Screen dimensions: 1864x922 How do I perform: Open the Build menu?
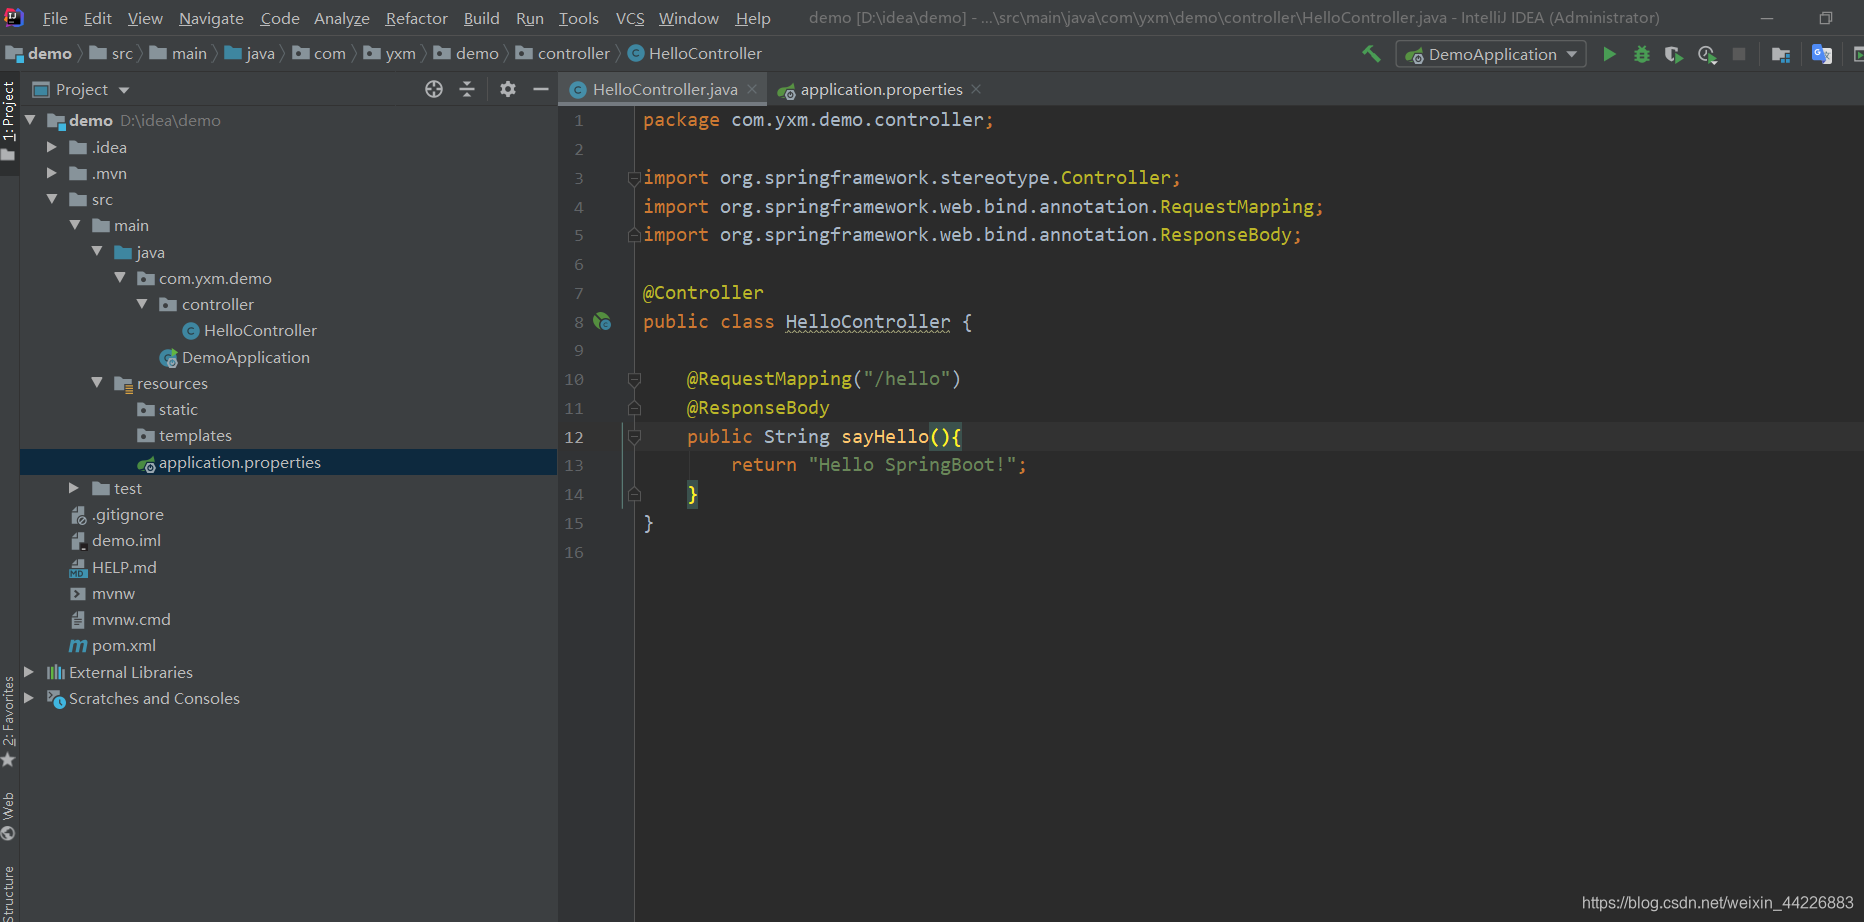(481, 18)
